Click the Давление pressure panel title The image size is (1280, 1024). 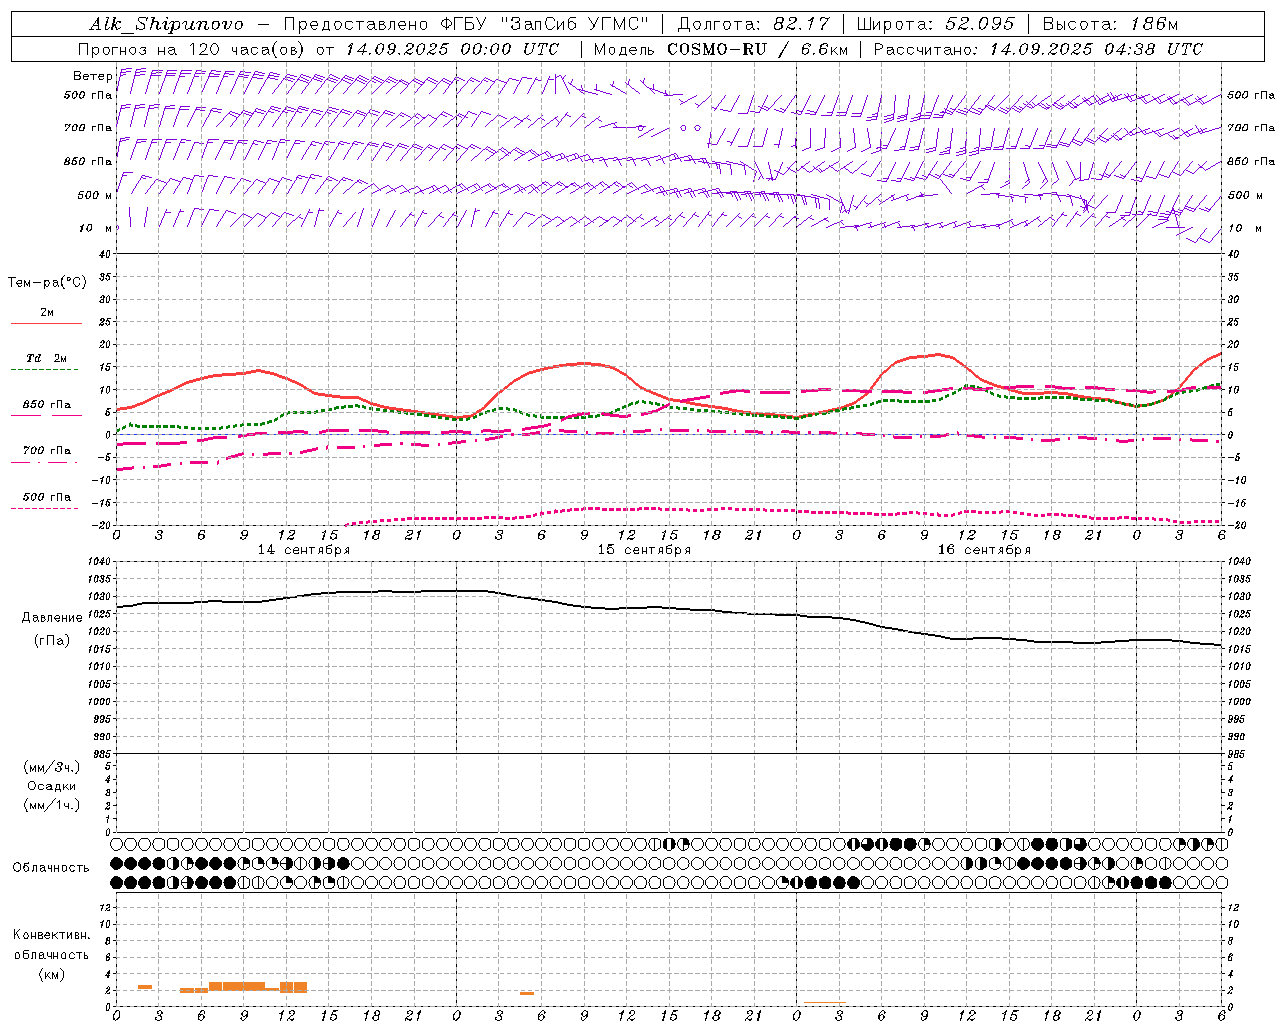coord(52,618)
